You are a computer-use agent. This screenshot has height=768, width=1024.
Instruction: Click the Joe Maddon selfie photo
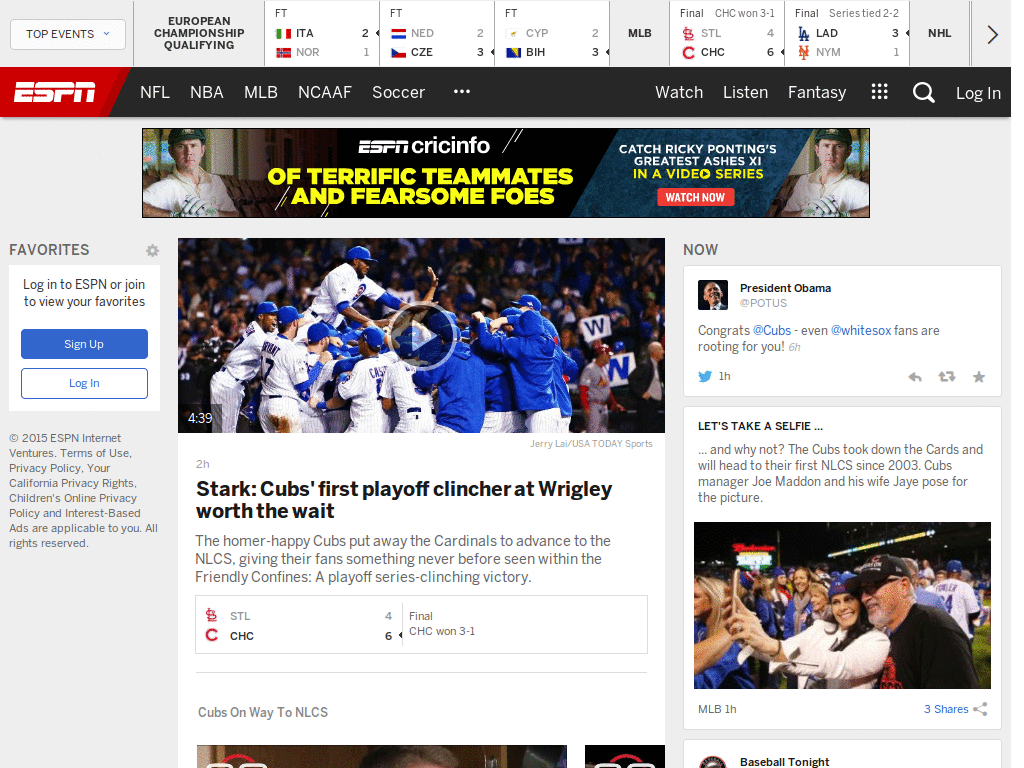(842, 605)
